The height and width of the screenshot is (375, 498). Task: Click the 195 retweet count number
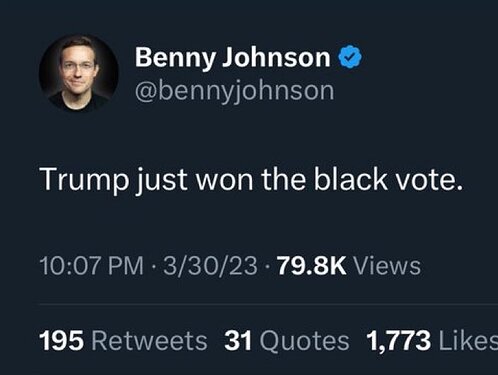pos(61,341)
